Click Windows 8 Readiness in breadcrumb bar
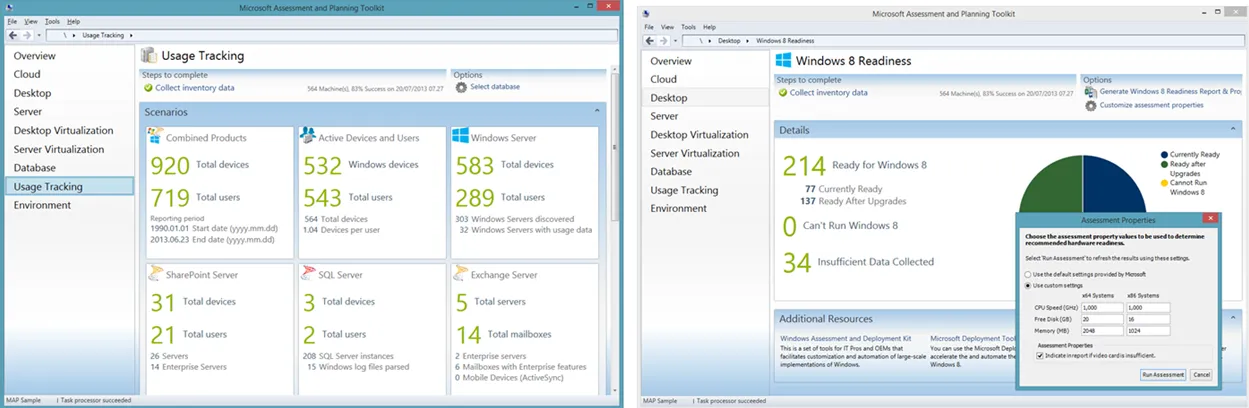The width and height of the screenshot is (1249, 408). (784, 41)
